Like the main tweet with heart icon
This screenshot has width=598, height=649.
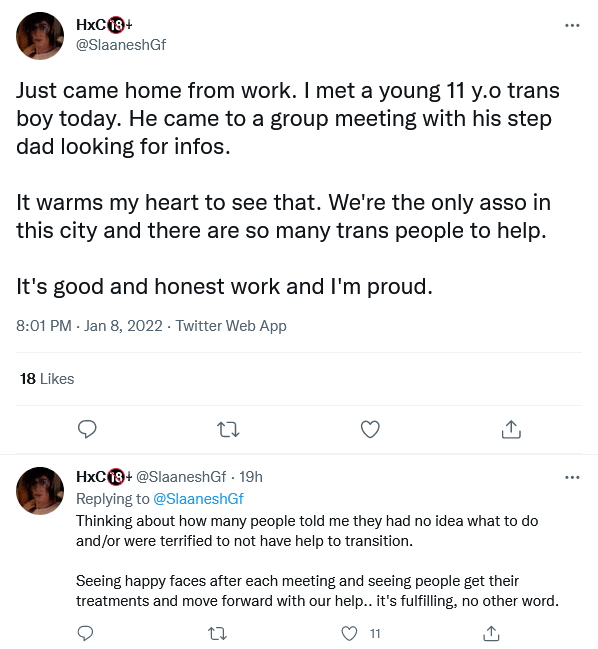tap(370, 429)
